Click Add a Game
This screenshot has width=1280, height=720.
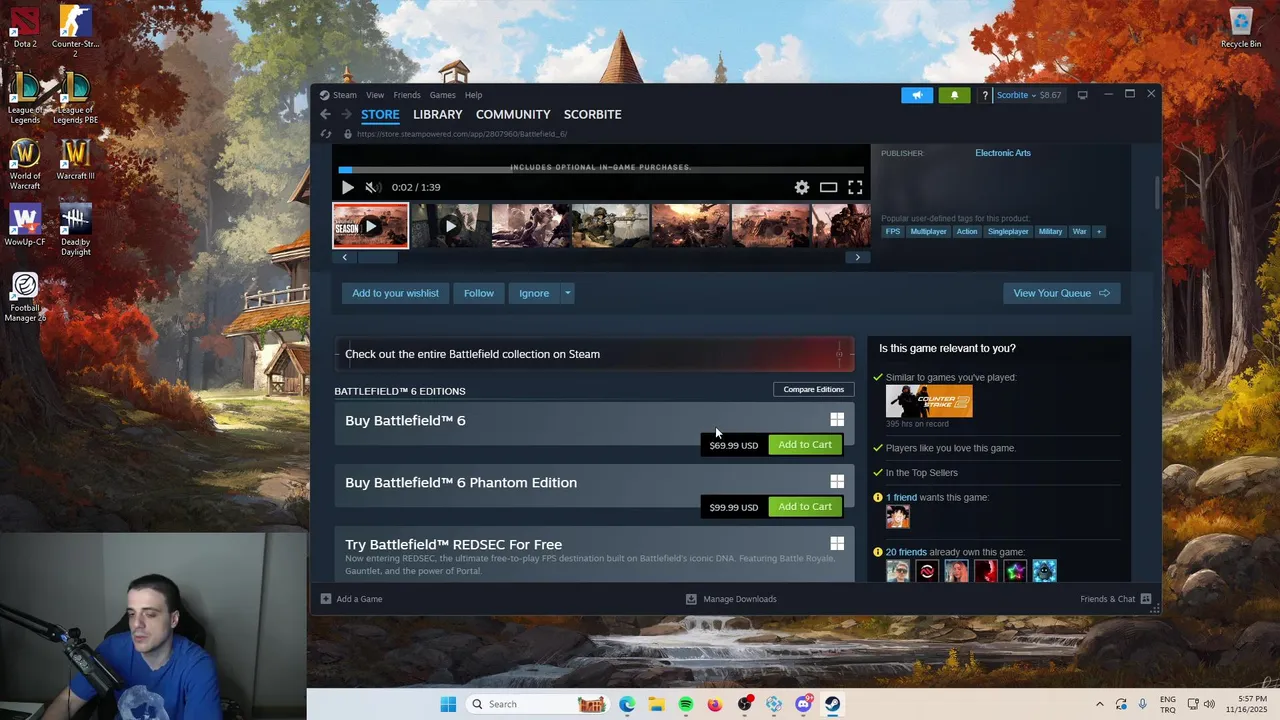tap(351, 599)
